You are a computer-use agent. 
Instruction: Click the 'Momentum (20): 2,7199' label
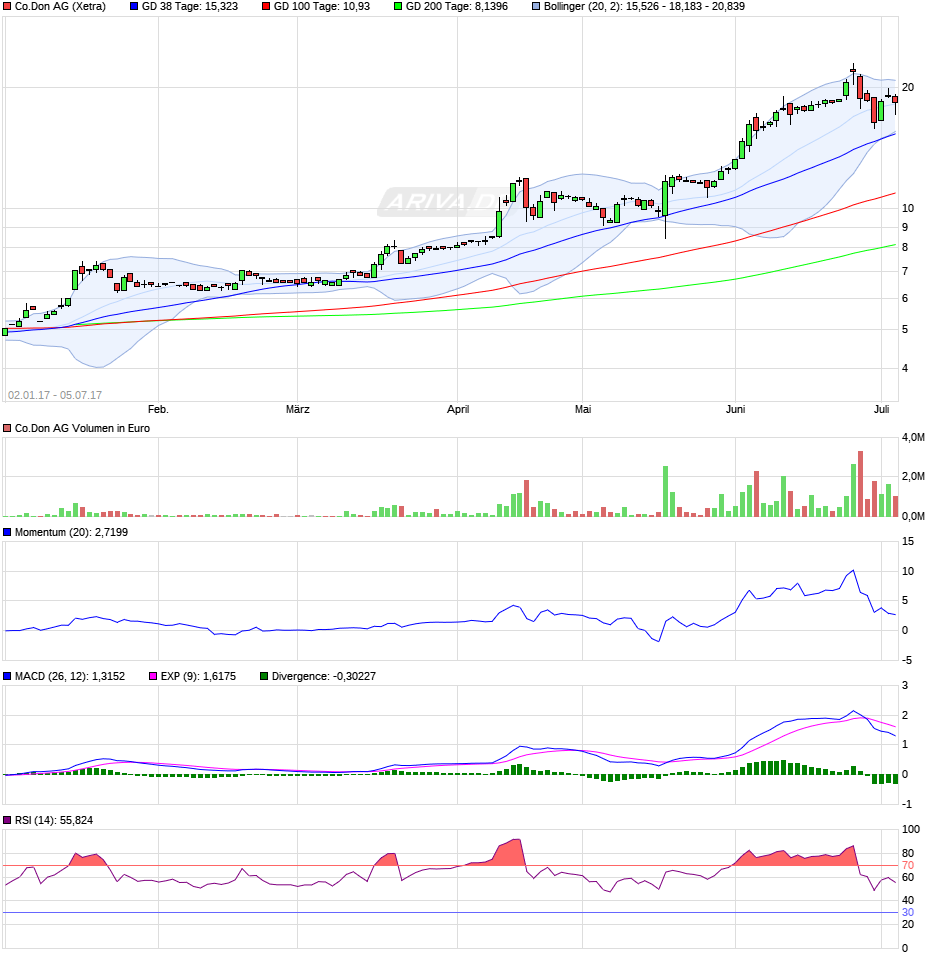(x=71, y=533)
